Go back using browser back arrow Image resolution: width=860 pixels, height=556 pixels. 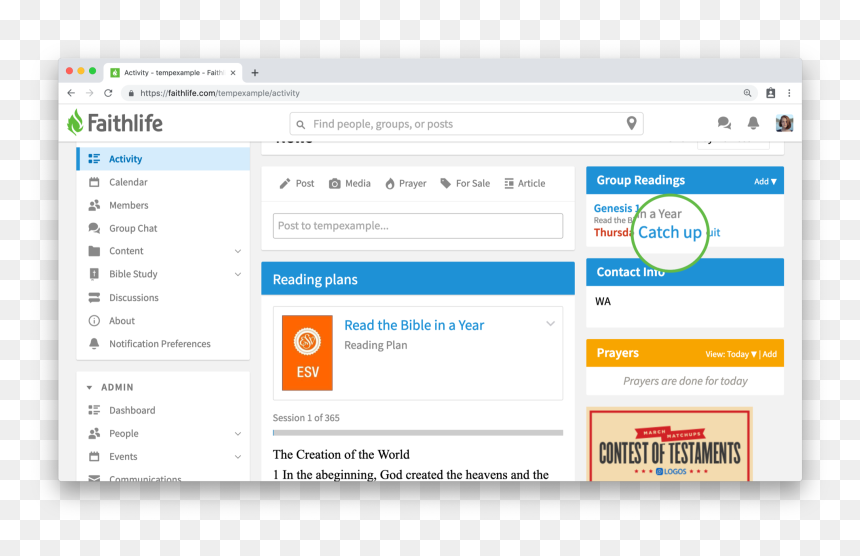click(71, 93)
